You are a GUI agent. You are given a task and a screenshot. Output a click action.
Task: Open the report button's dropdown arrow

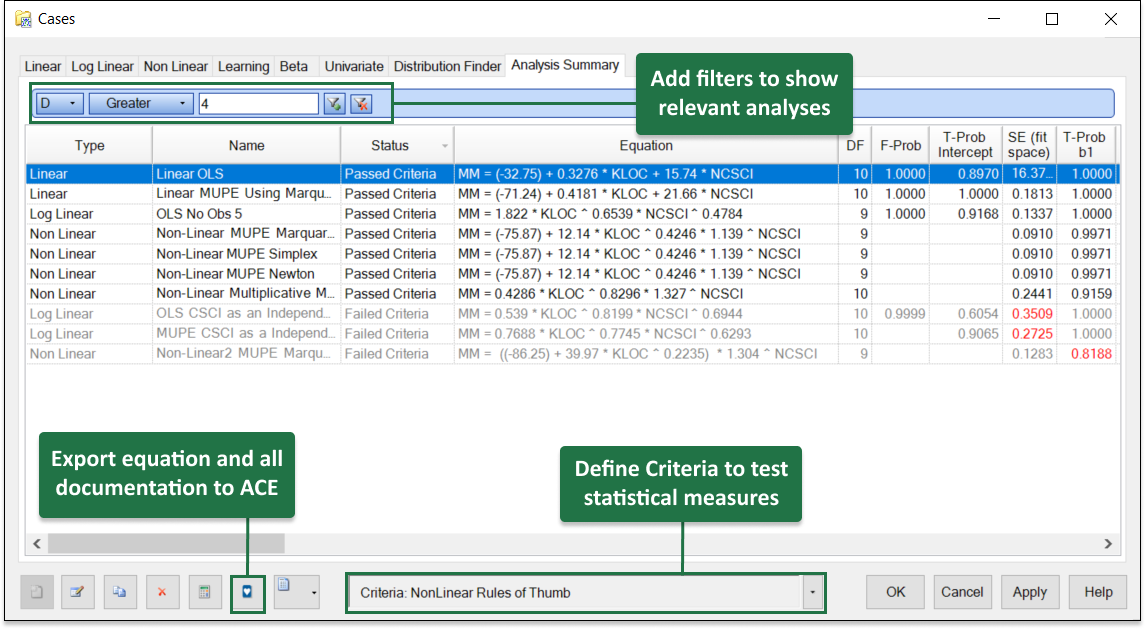point(314,592)
